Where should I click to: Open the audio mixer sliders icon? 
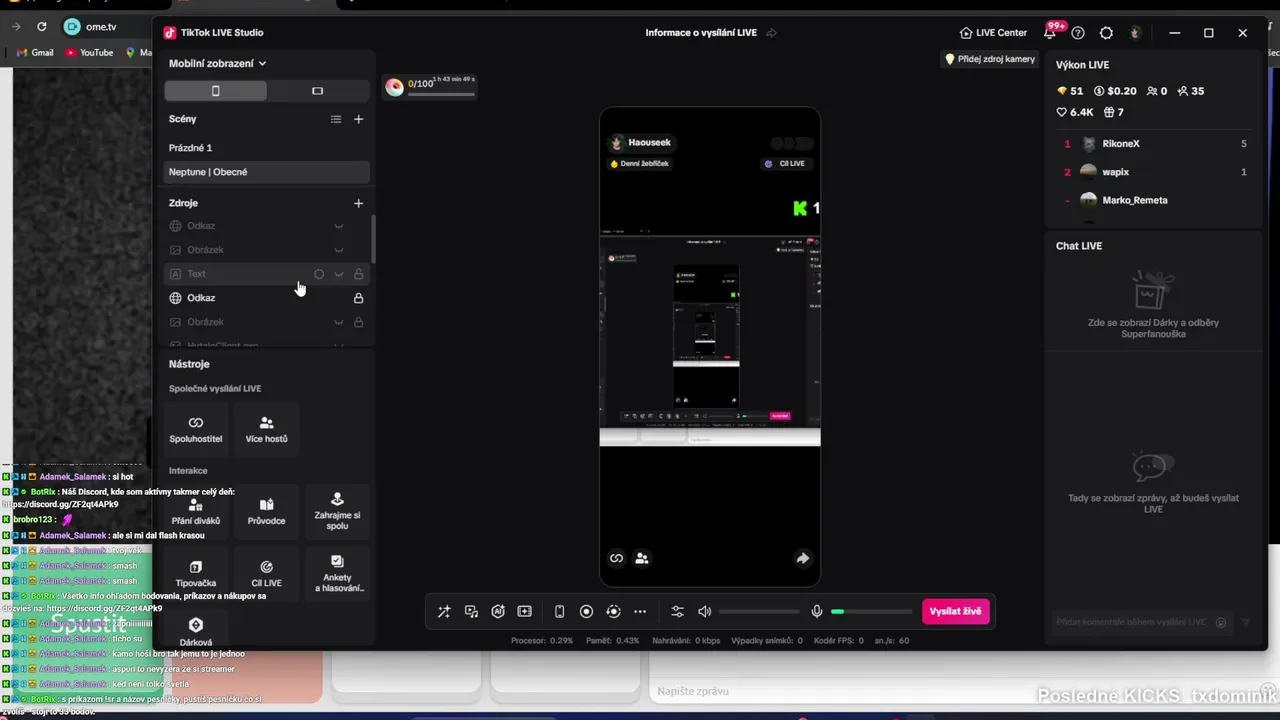677,612
